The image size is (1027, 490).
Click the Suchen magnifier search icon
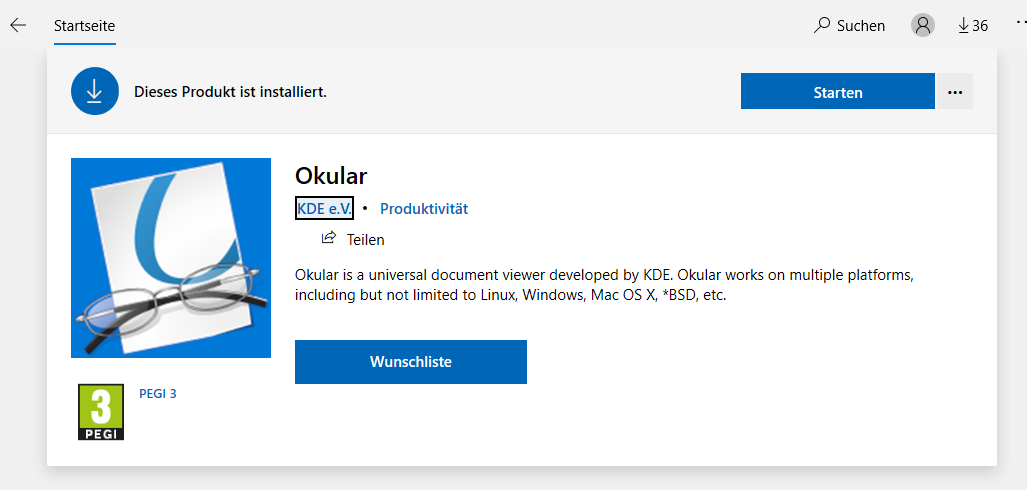822,25
